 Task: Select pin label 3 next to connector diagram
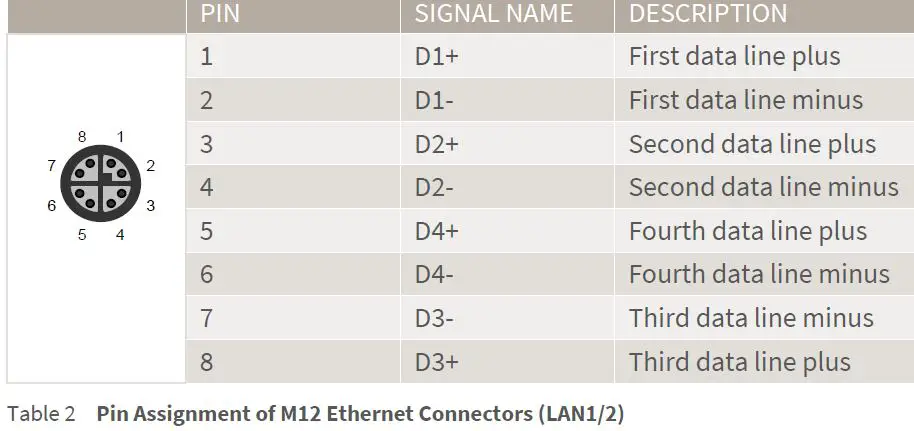coord(150,206)
